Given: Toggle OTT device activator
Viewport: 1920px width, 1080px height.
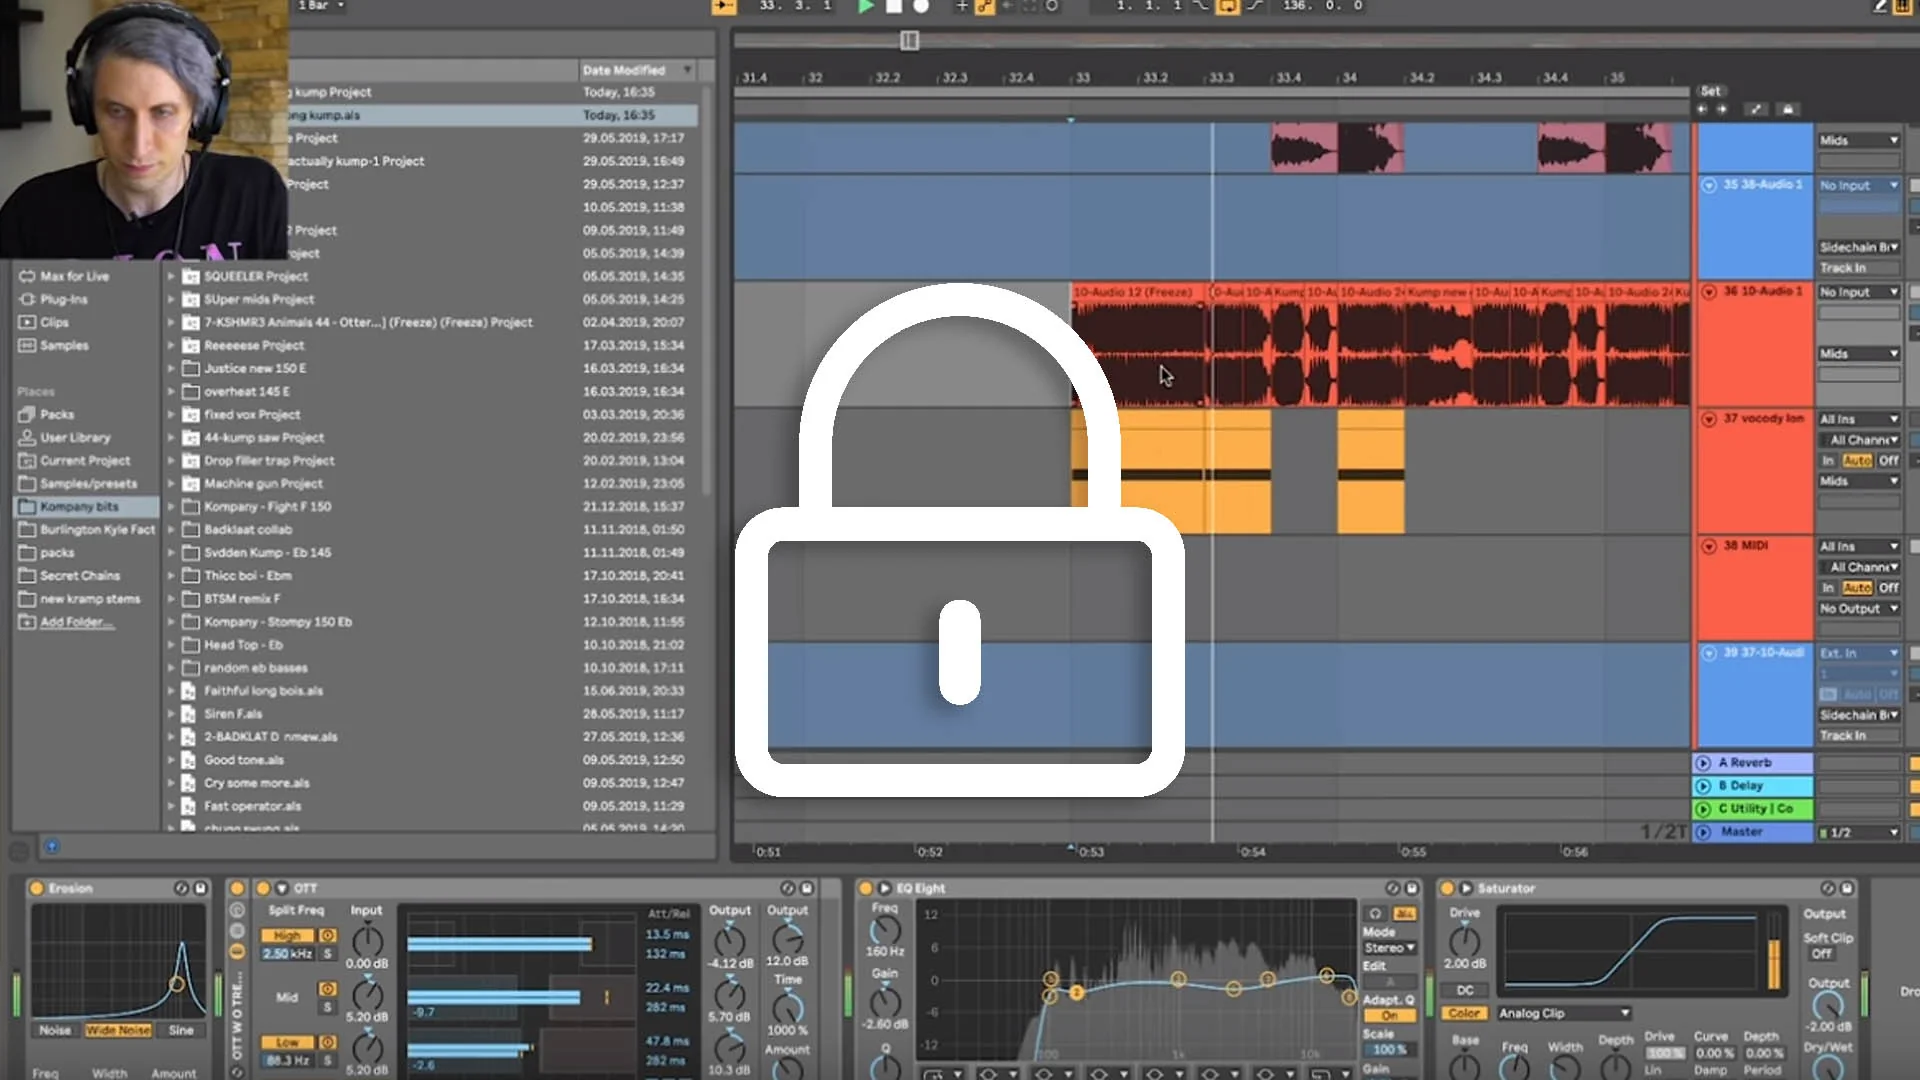Looking at the screenshot, I should [x=263, y=888].
